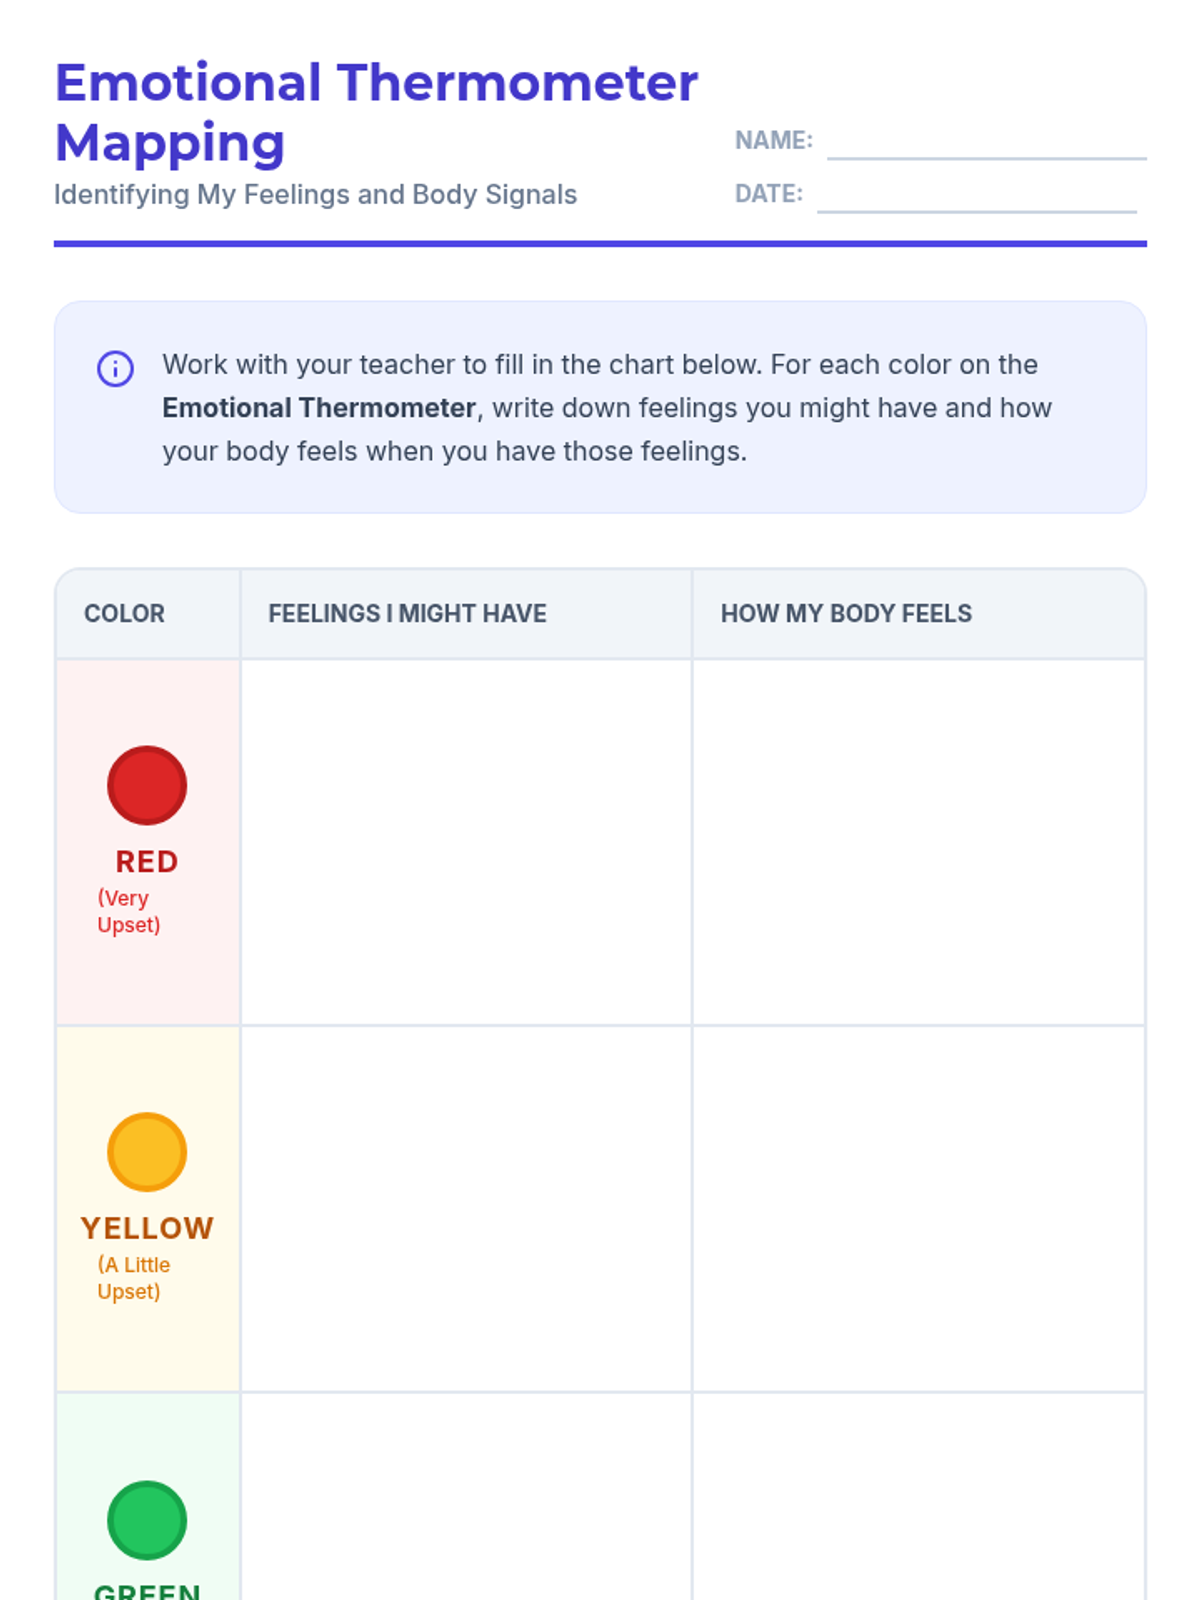Image resolution: width=1200 pixels, height=1600 pixels.
Task: Click the Yellow row body feels cell
Action: point(918,1208)
